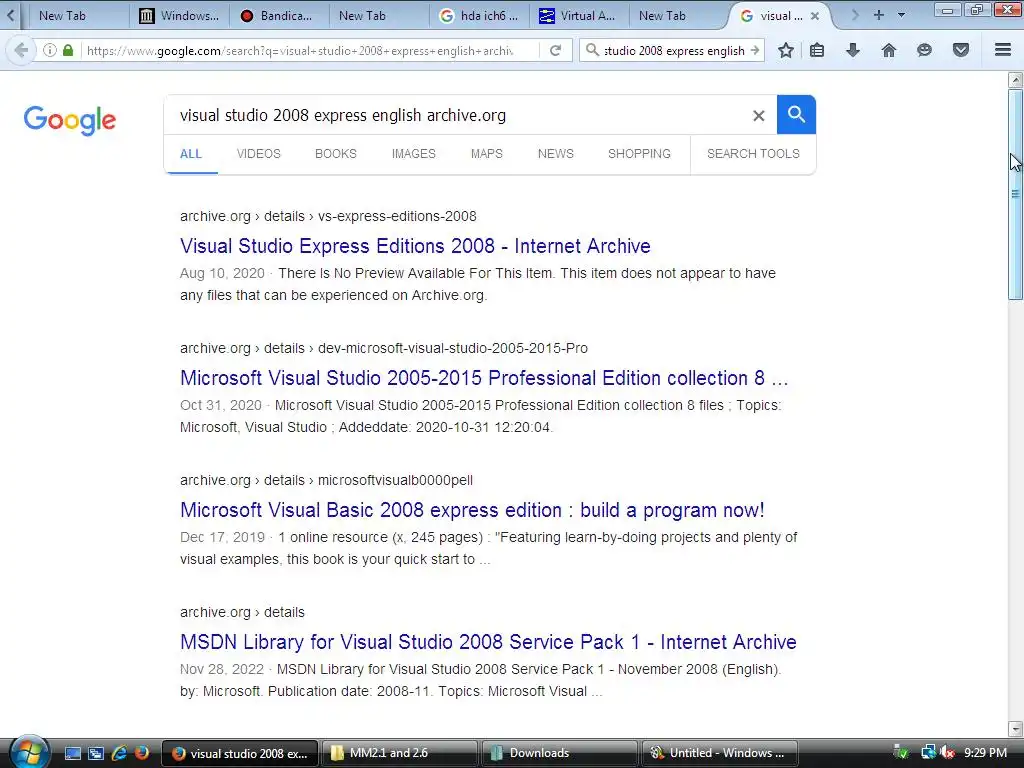Click the vertical scrollbar thumb
Image resolution: width=1024 pixels, height=768 pixels.
(x=1015, y=194)
